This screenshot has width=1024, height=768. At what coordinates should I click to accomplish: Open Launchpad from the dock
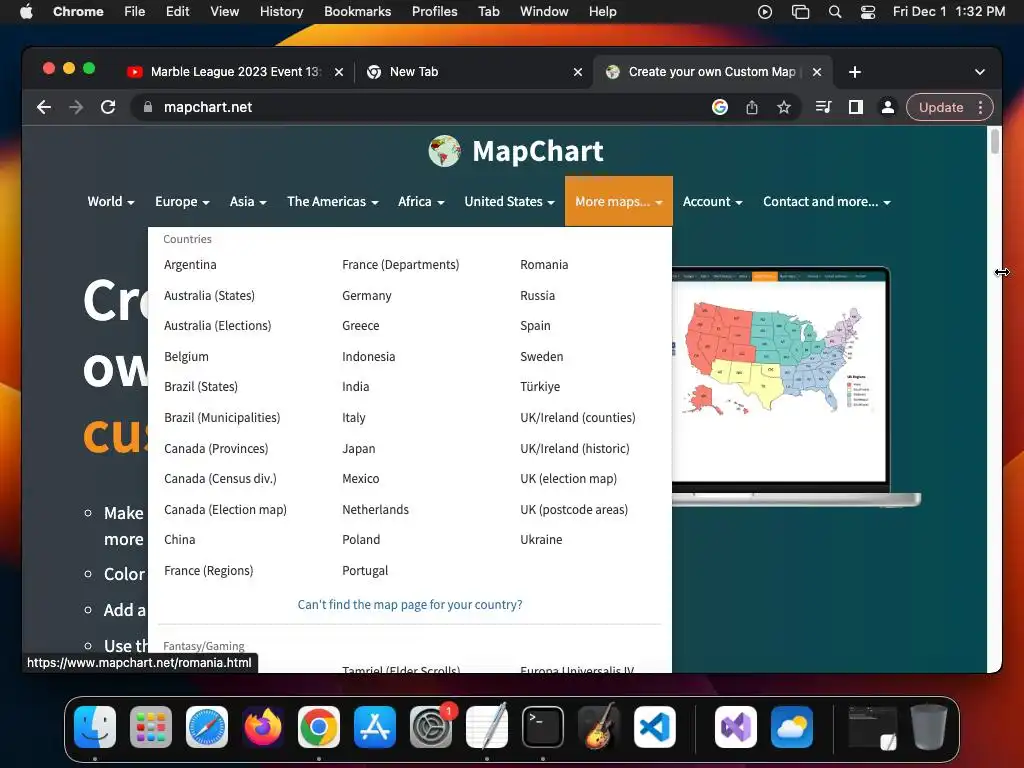151,727
